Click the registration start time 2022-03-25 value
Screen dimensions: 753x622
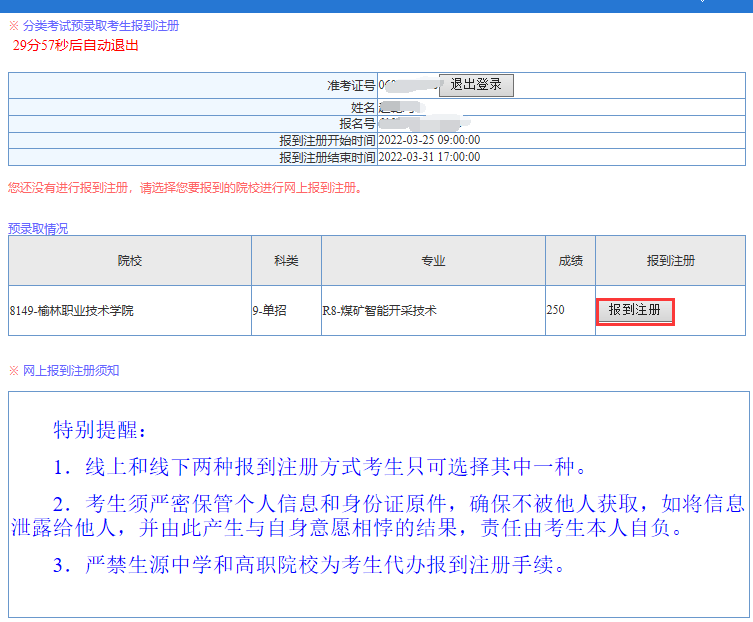[430, 141]
